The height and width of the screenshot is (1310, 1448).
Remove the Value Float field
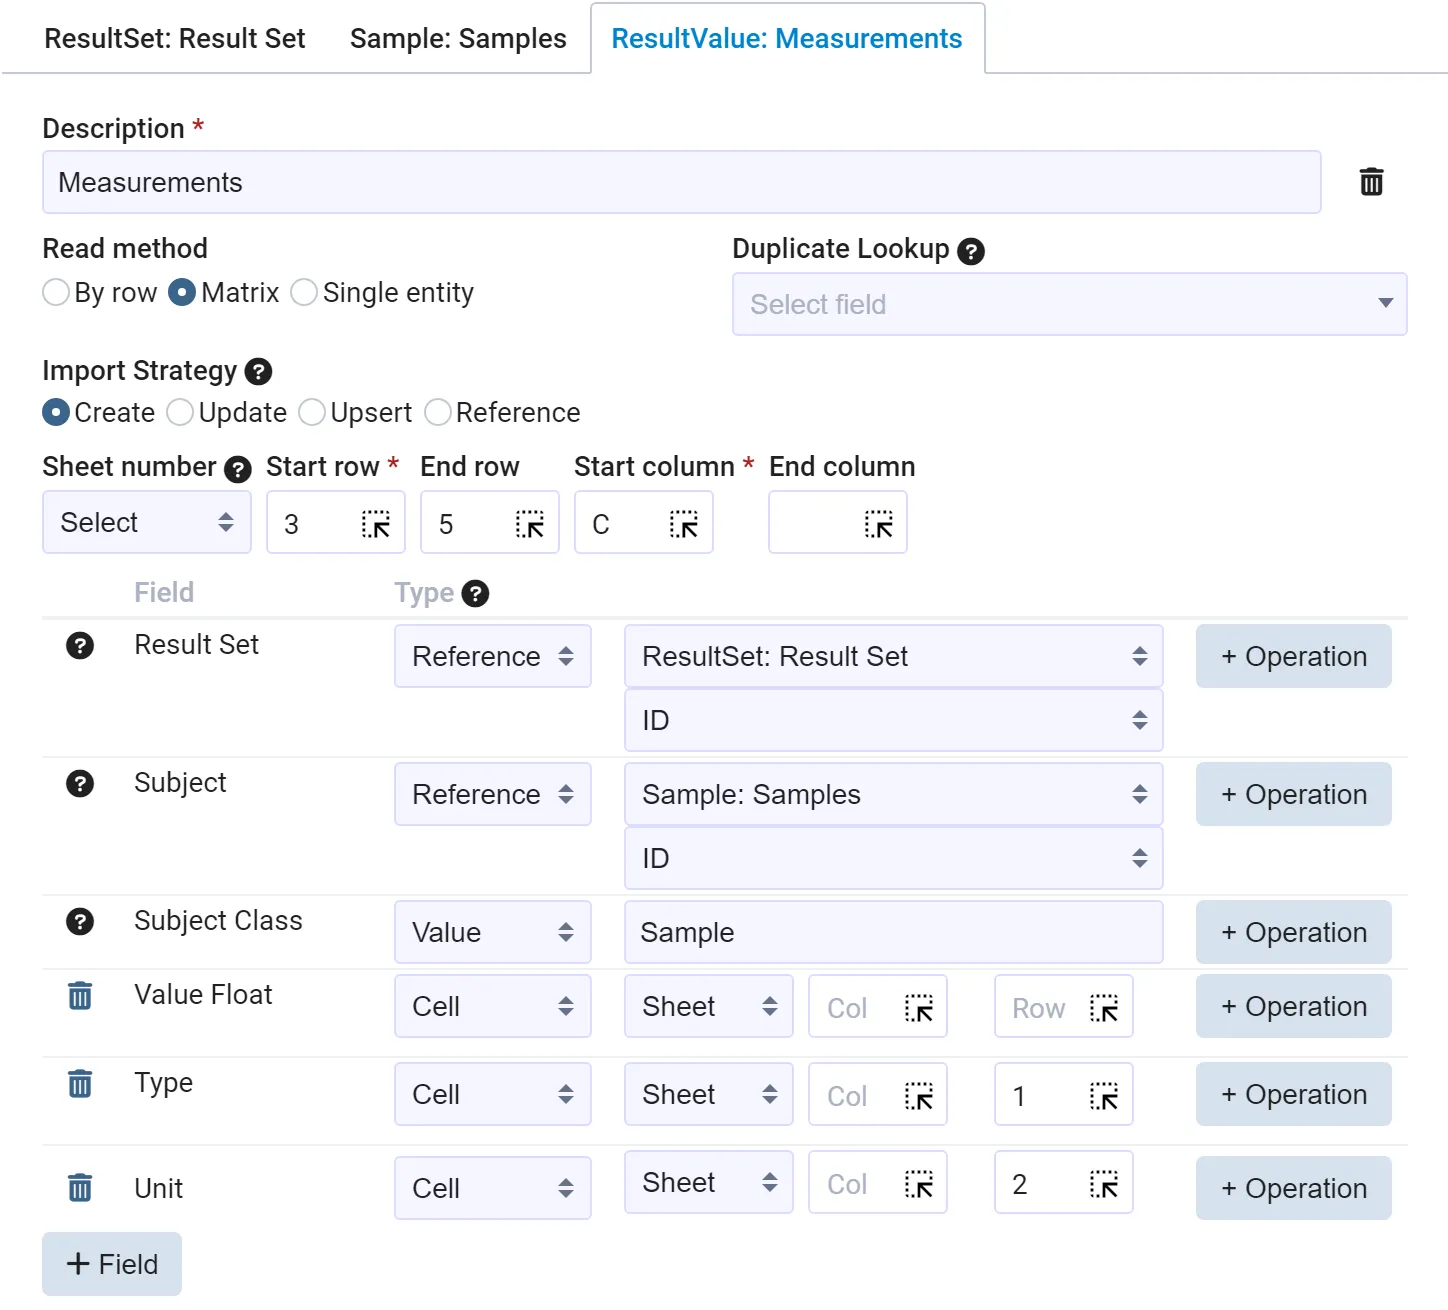click(x=80, y=996)
